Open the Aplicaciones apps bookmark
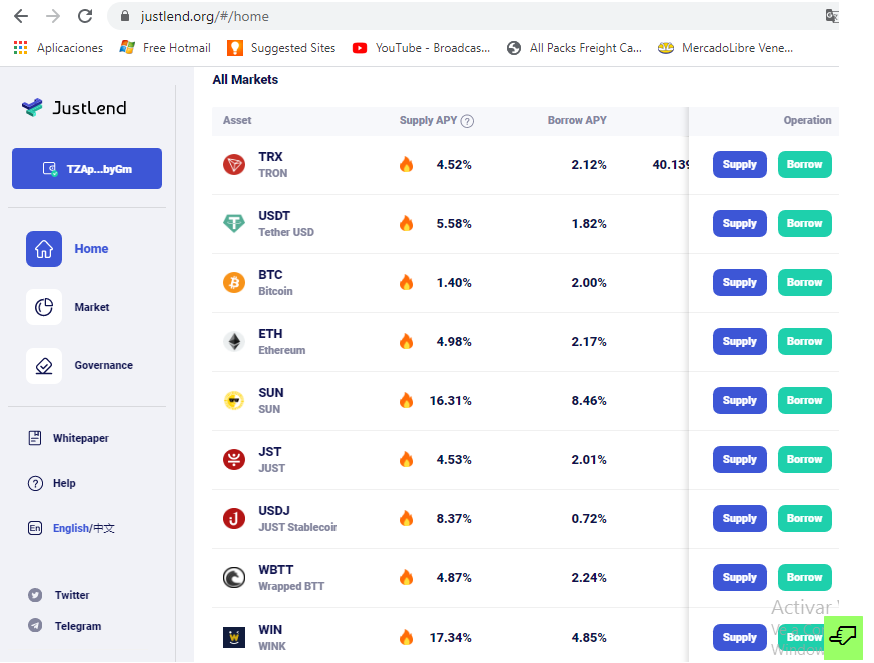This screenshot has height=663, width=874. pos(59,48)
